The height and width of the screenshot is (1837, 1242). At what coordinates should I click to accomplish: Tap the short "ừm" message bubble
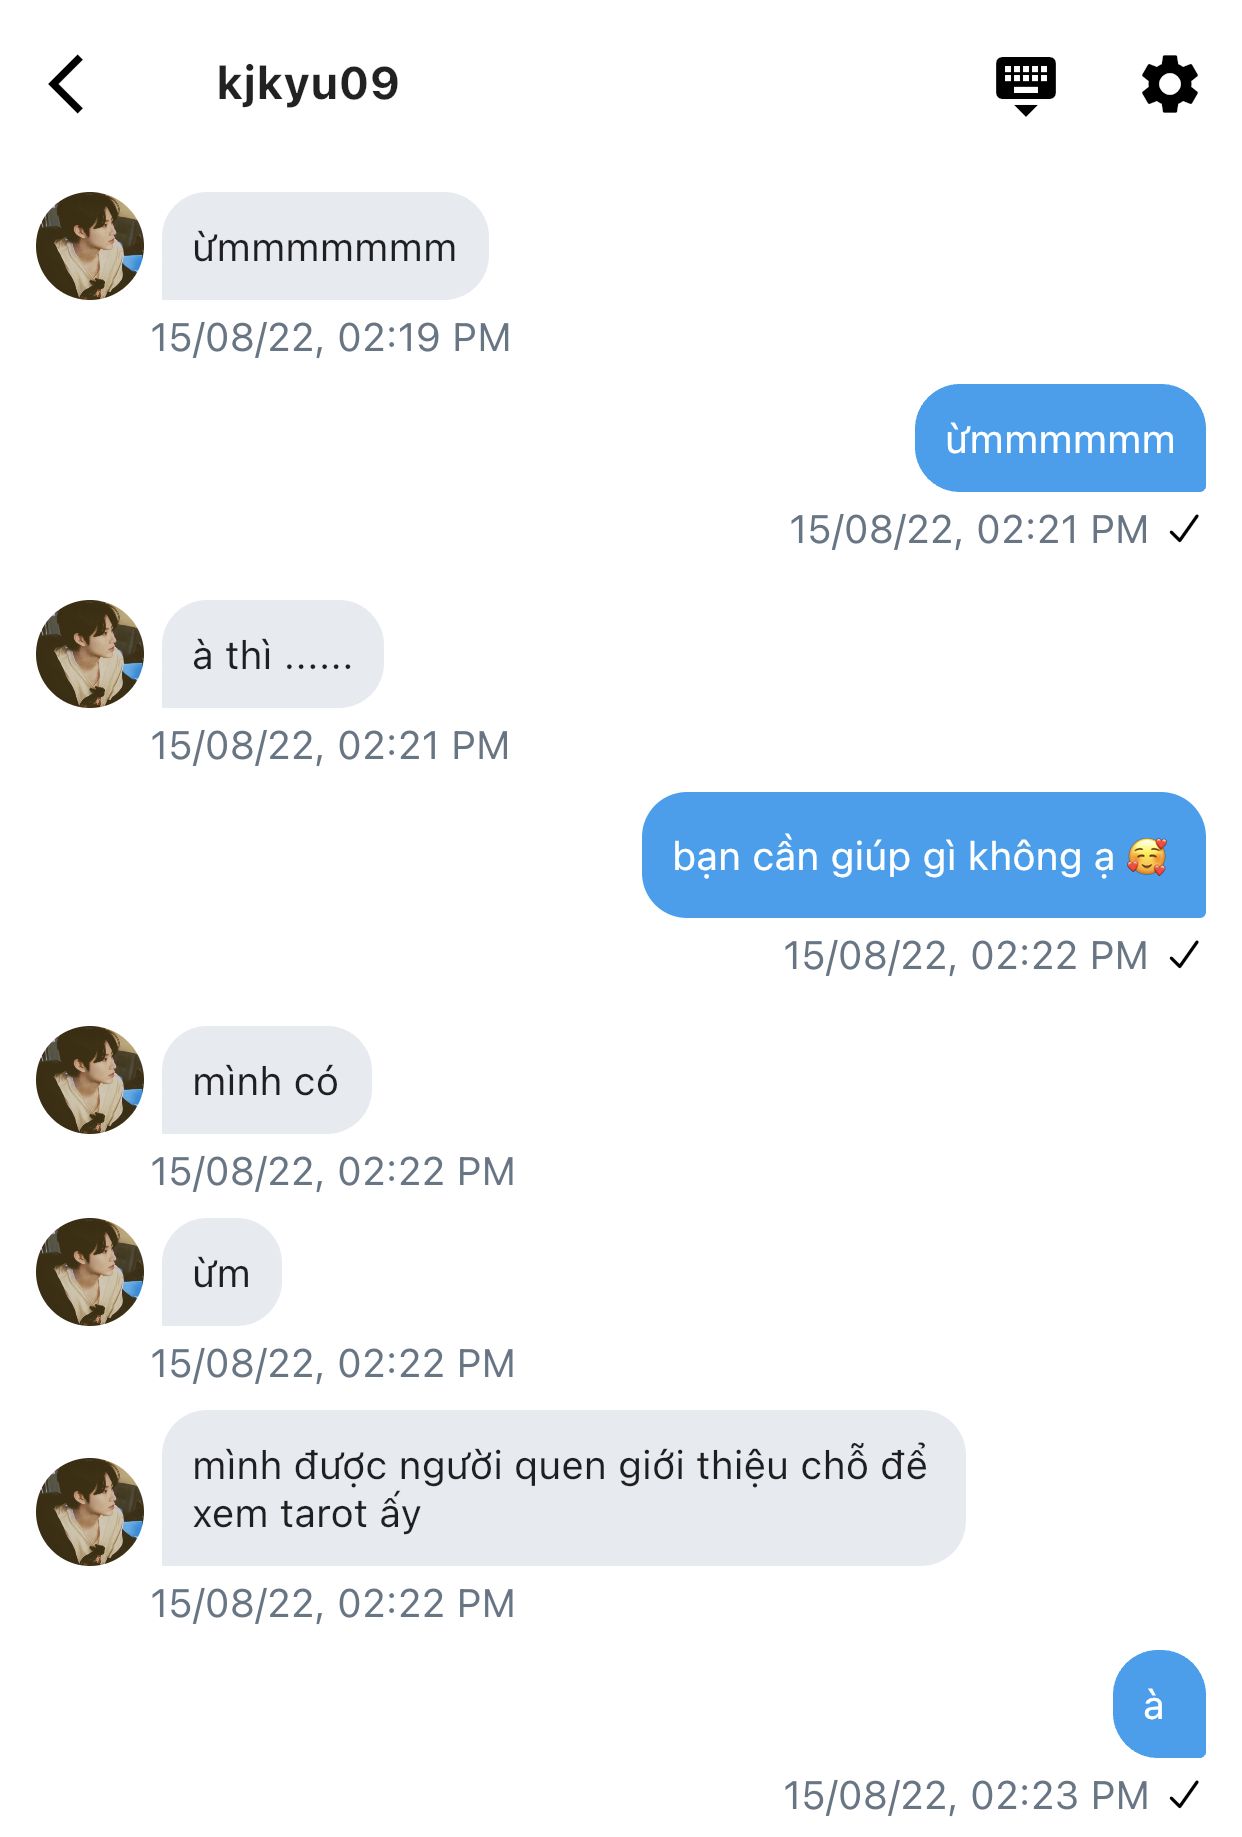[x=221, y=1273]
